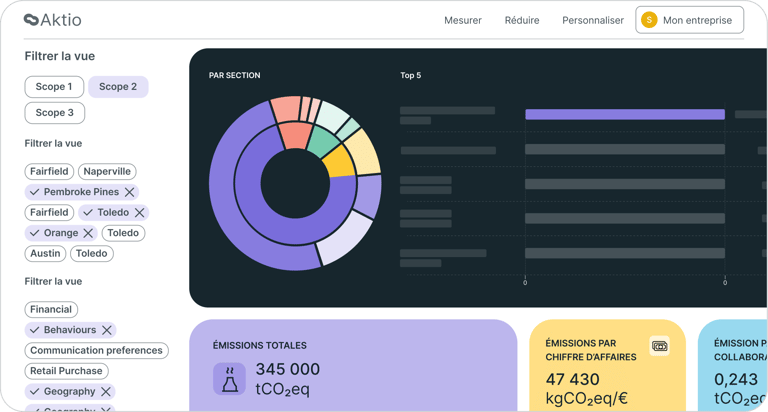768x412 pixels.
Task: Click the salmon inner donut segment
Action: pos(295,135)
